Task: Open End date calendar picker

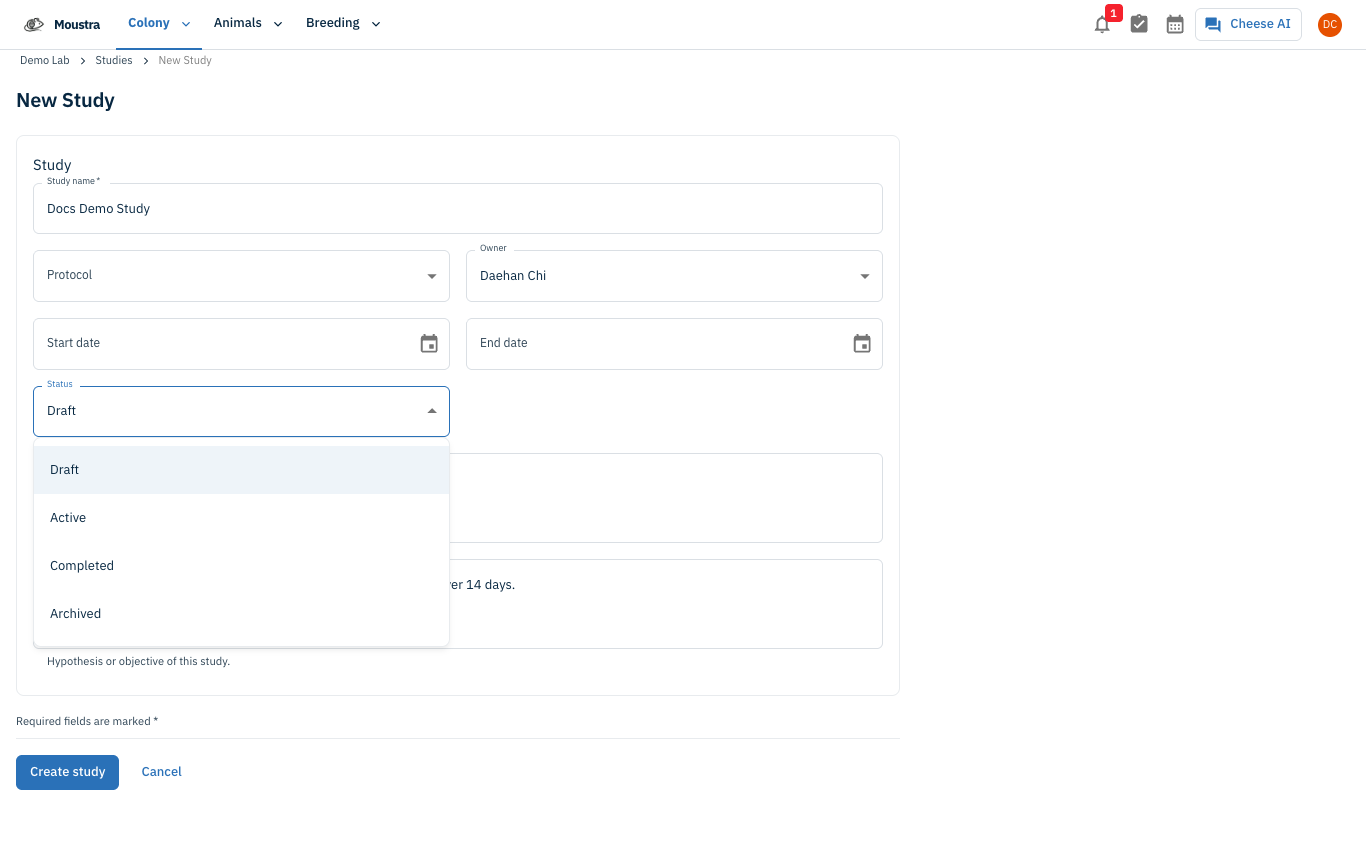Action: click(x=862, y=343)
